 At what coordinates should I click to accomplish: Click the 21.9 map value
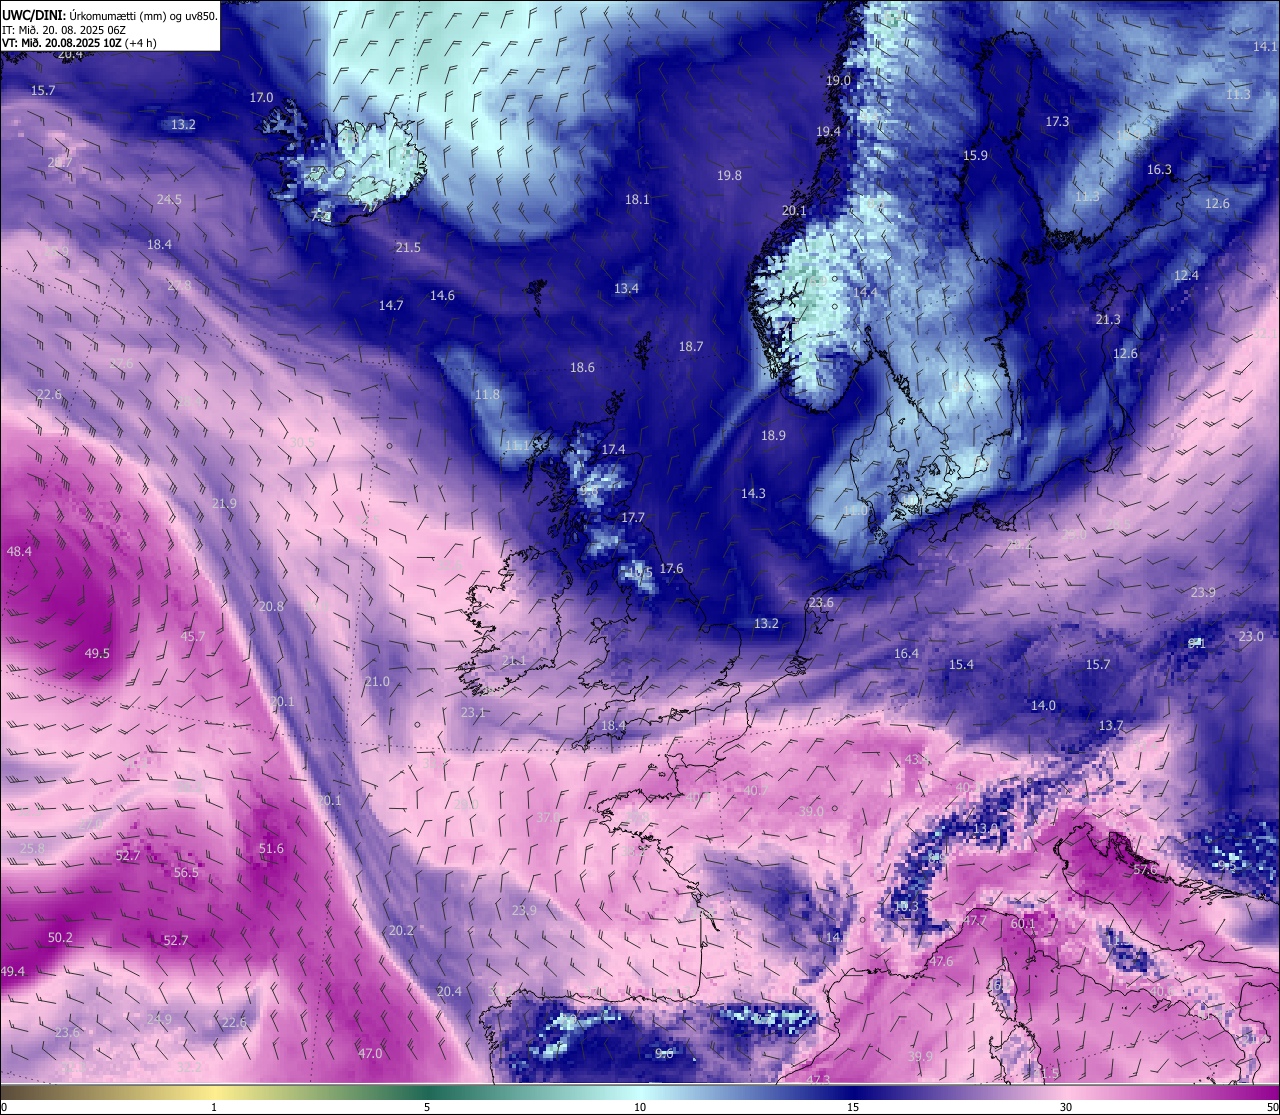point(224,504)
